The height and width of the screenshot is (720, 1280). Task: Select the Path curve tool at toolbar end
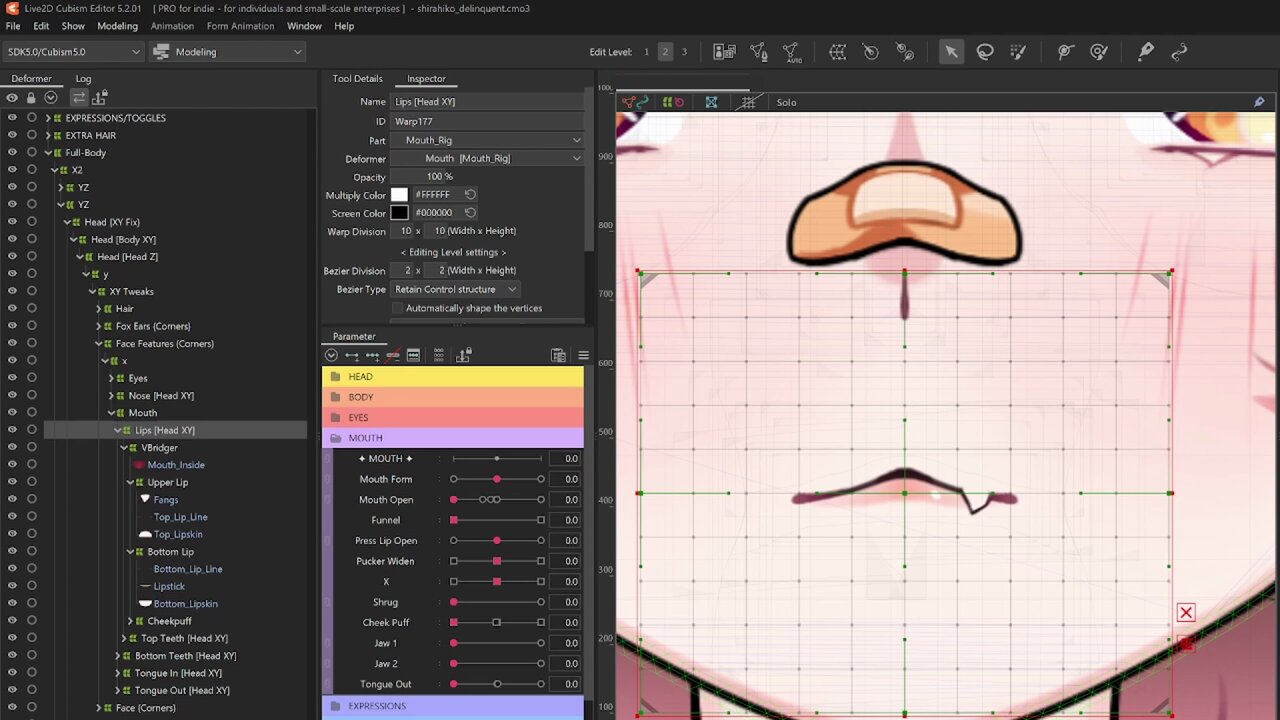[x=1179, y=52]
